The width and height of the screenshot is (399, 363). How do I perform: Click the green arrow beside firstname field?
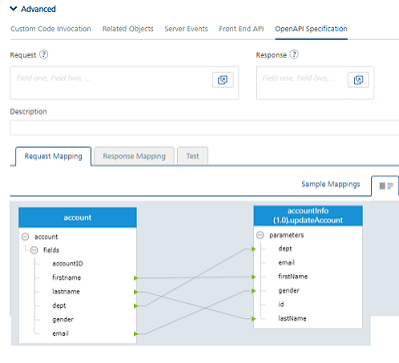coord(136,278)
